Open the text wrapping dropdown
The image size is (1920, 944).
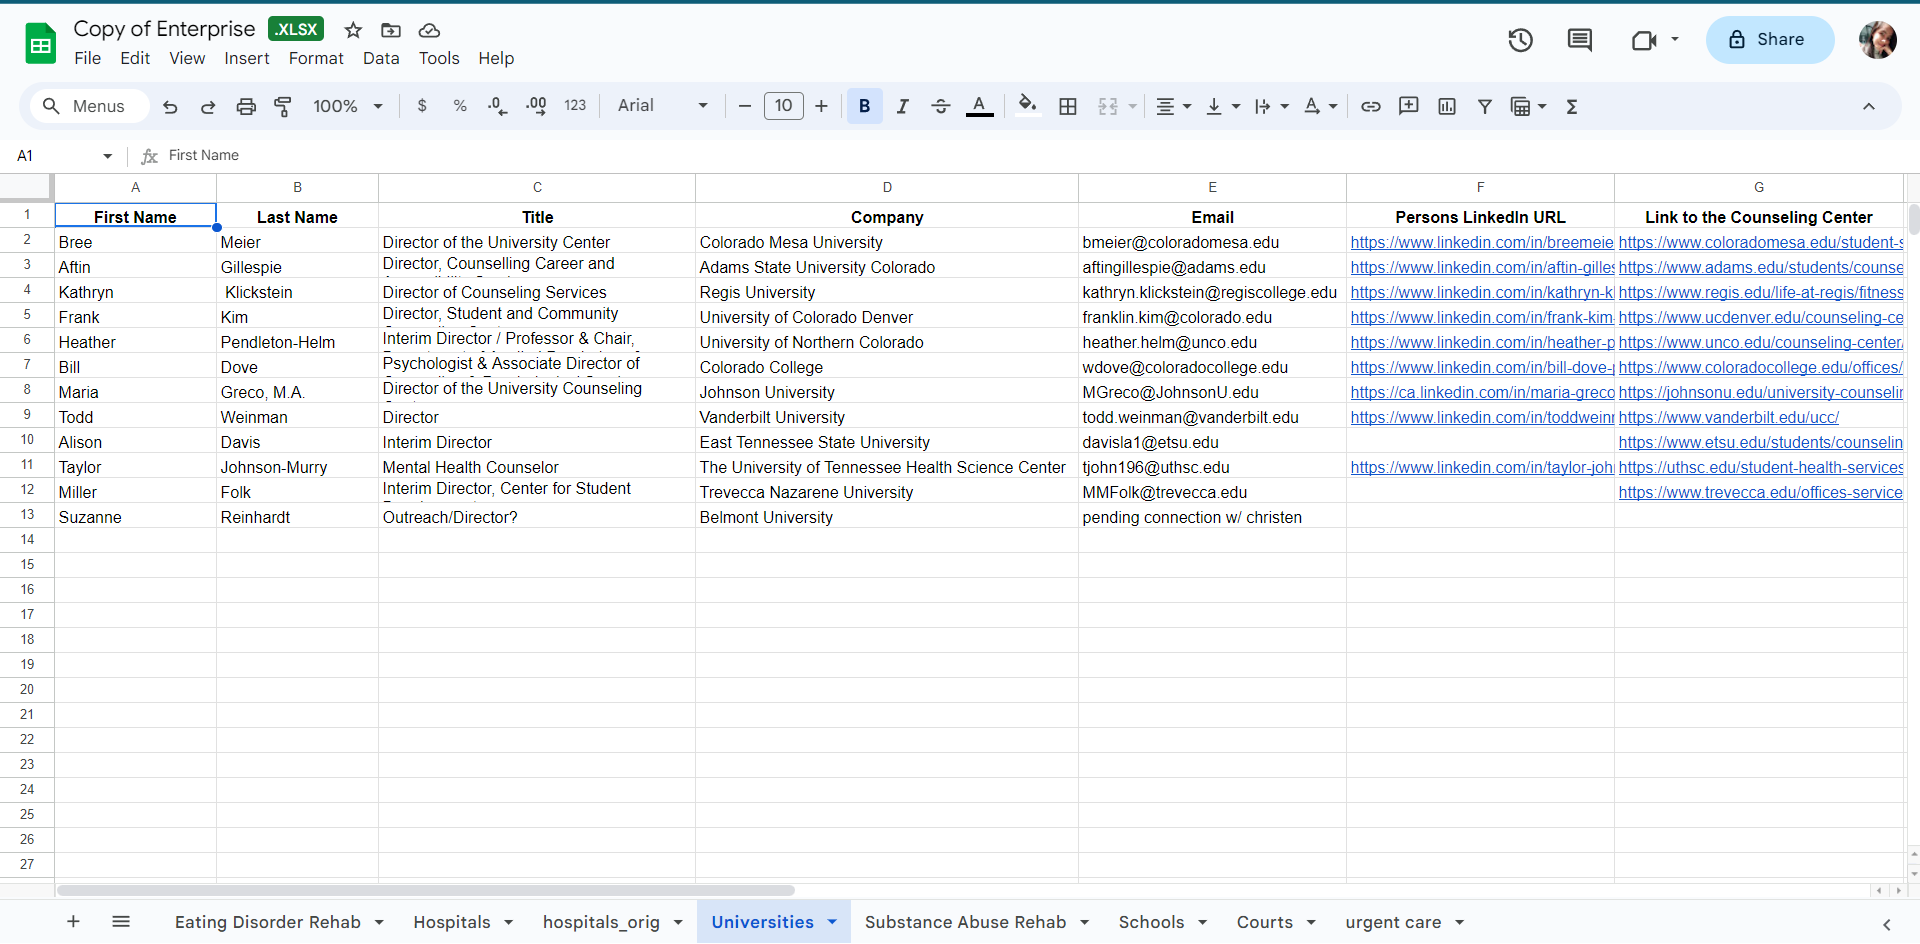coord(1272,106)
